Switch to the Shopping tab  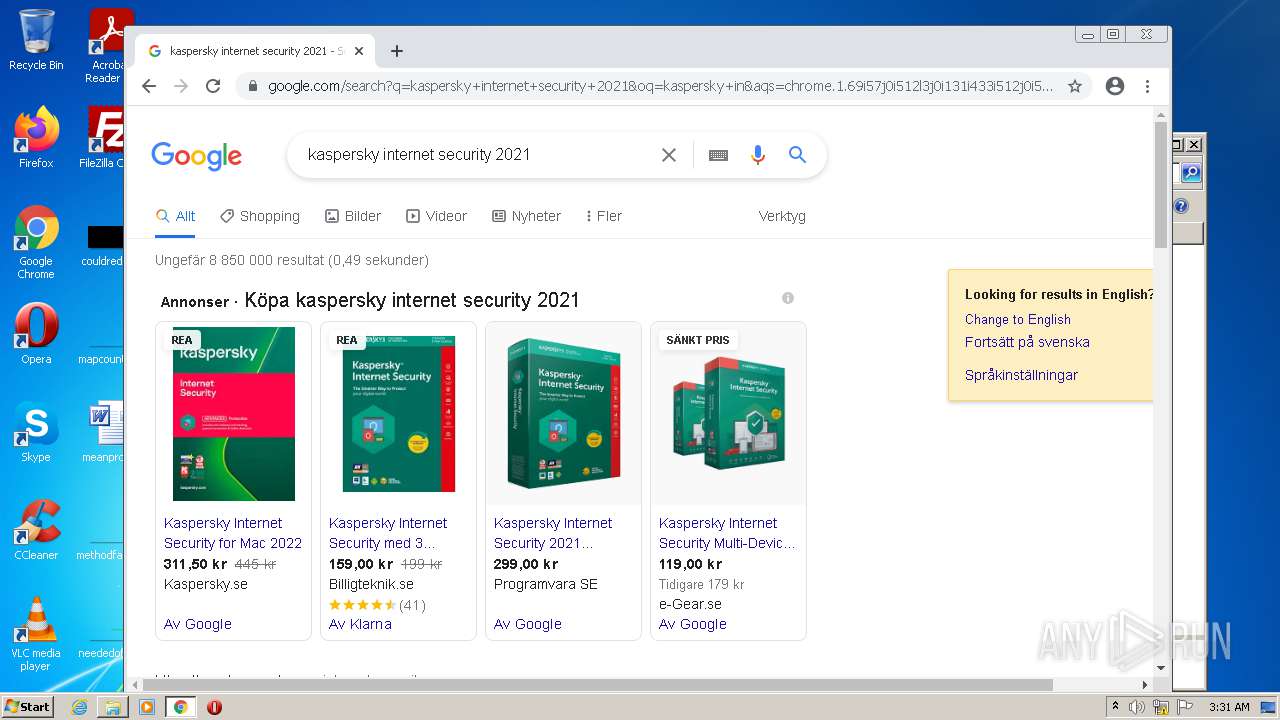[260, 216]
